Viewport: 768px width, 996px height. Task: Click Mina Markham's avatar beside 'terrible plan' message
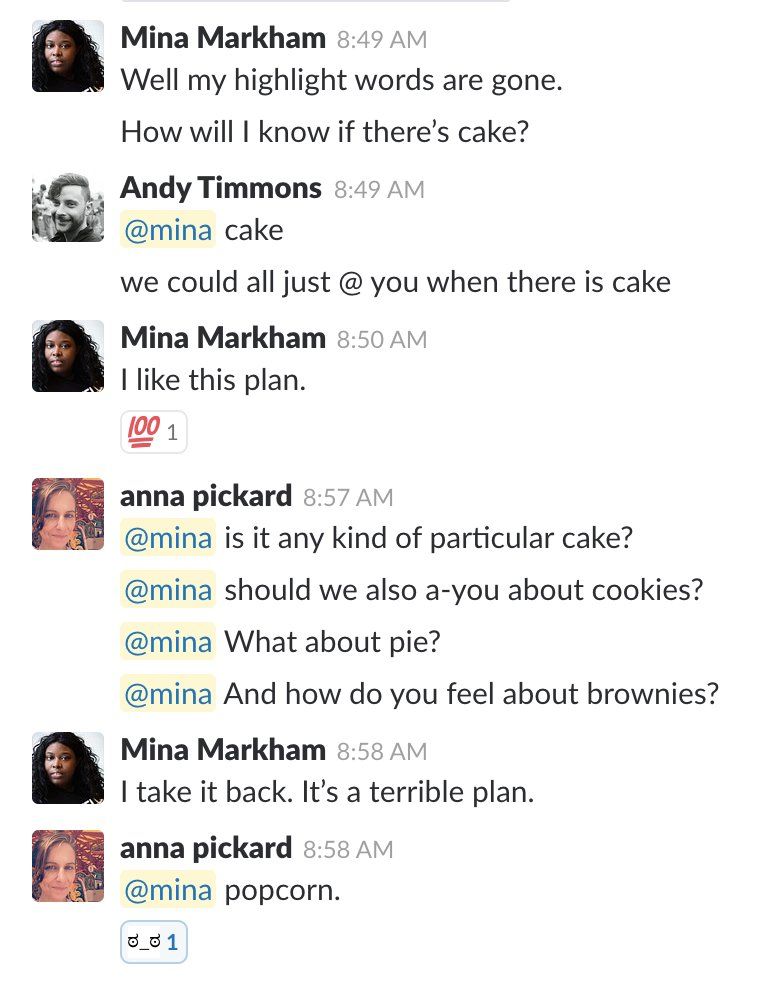[68, 768]
